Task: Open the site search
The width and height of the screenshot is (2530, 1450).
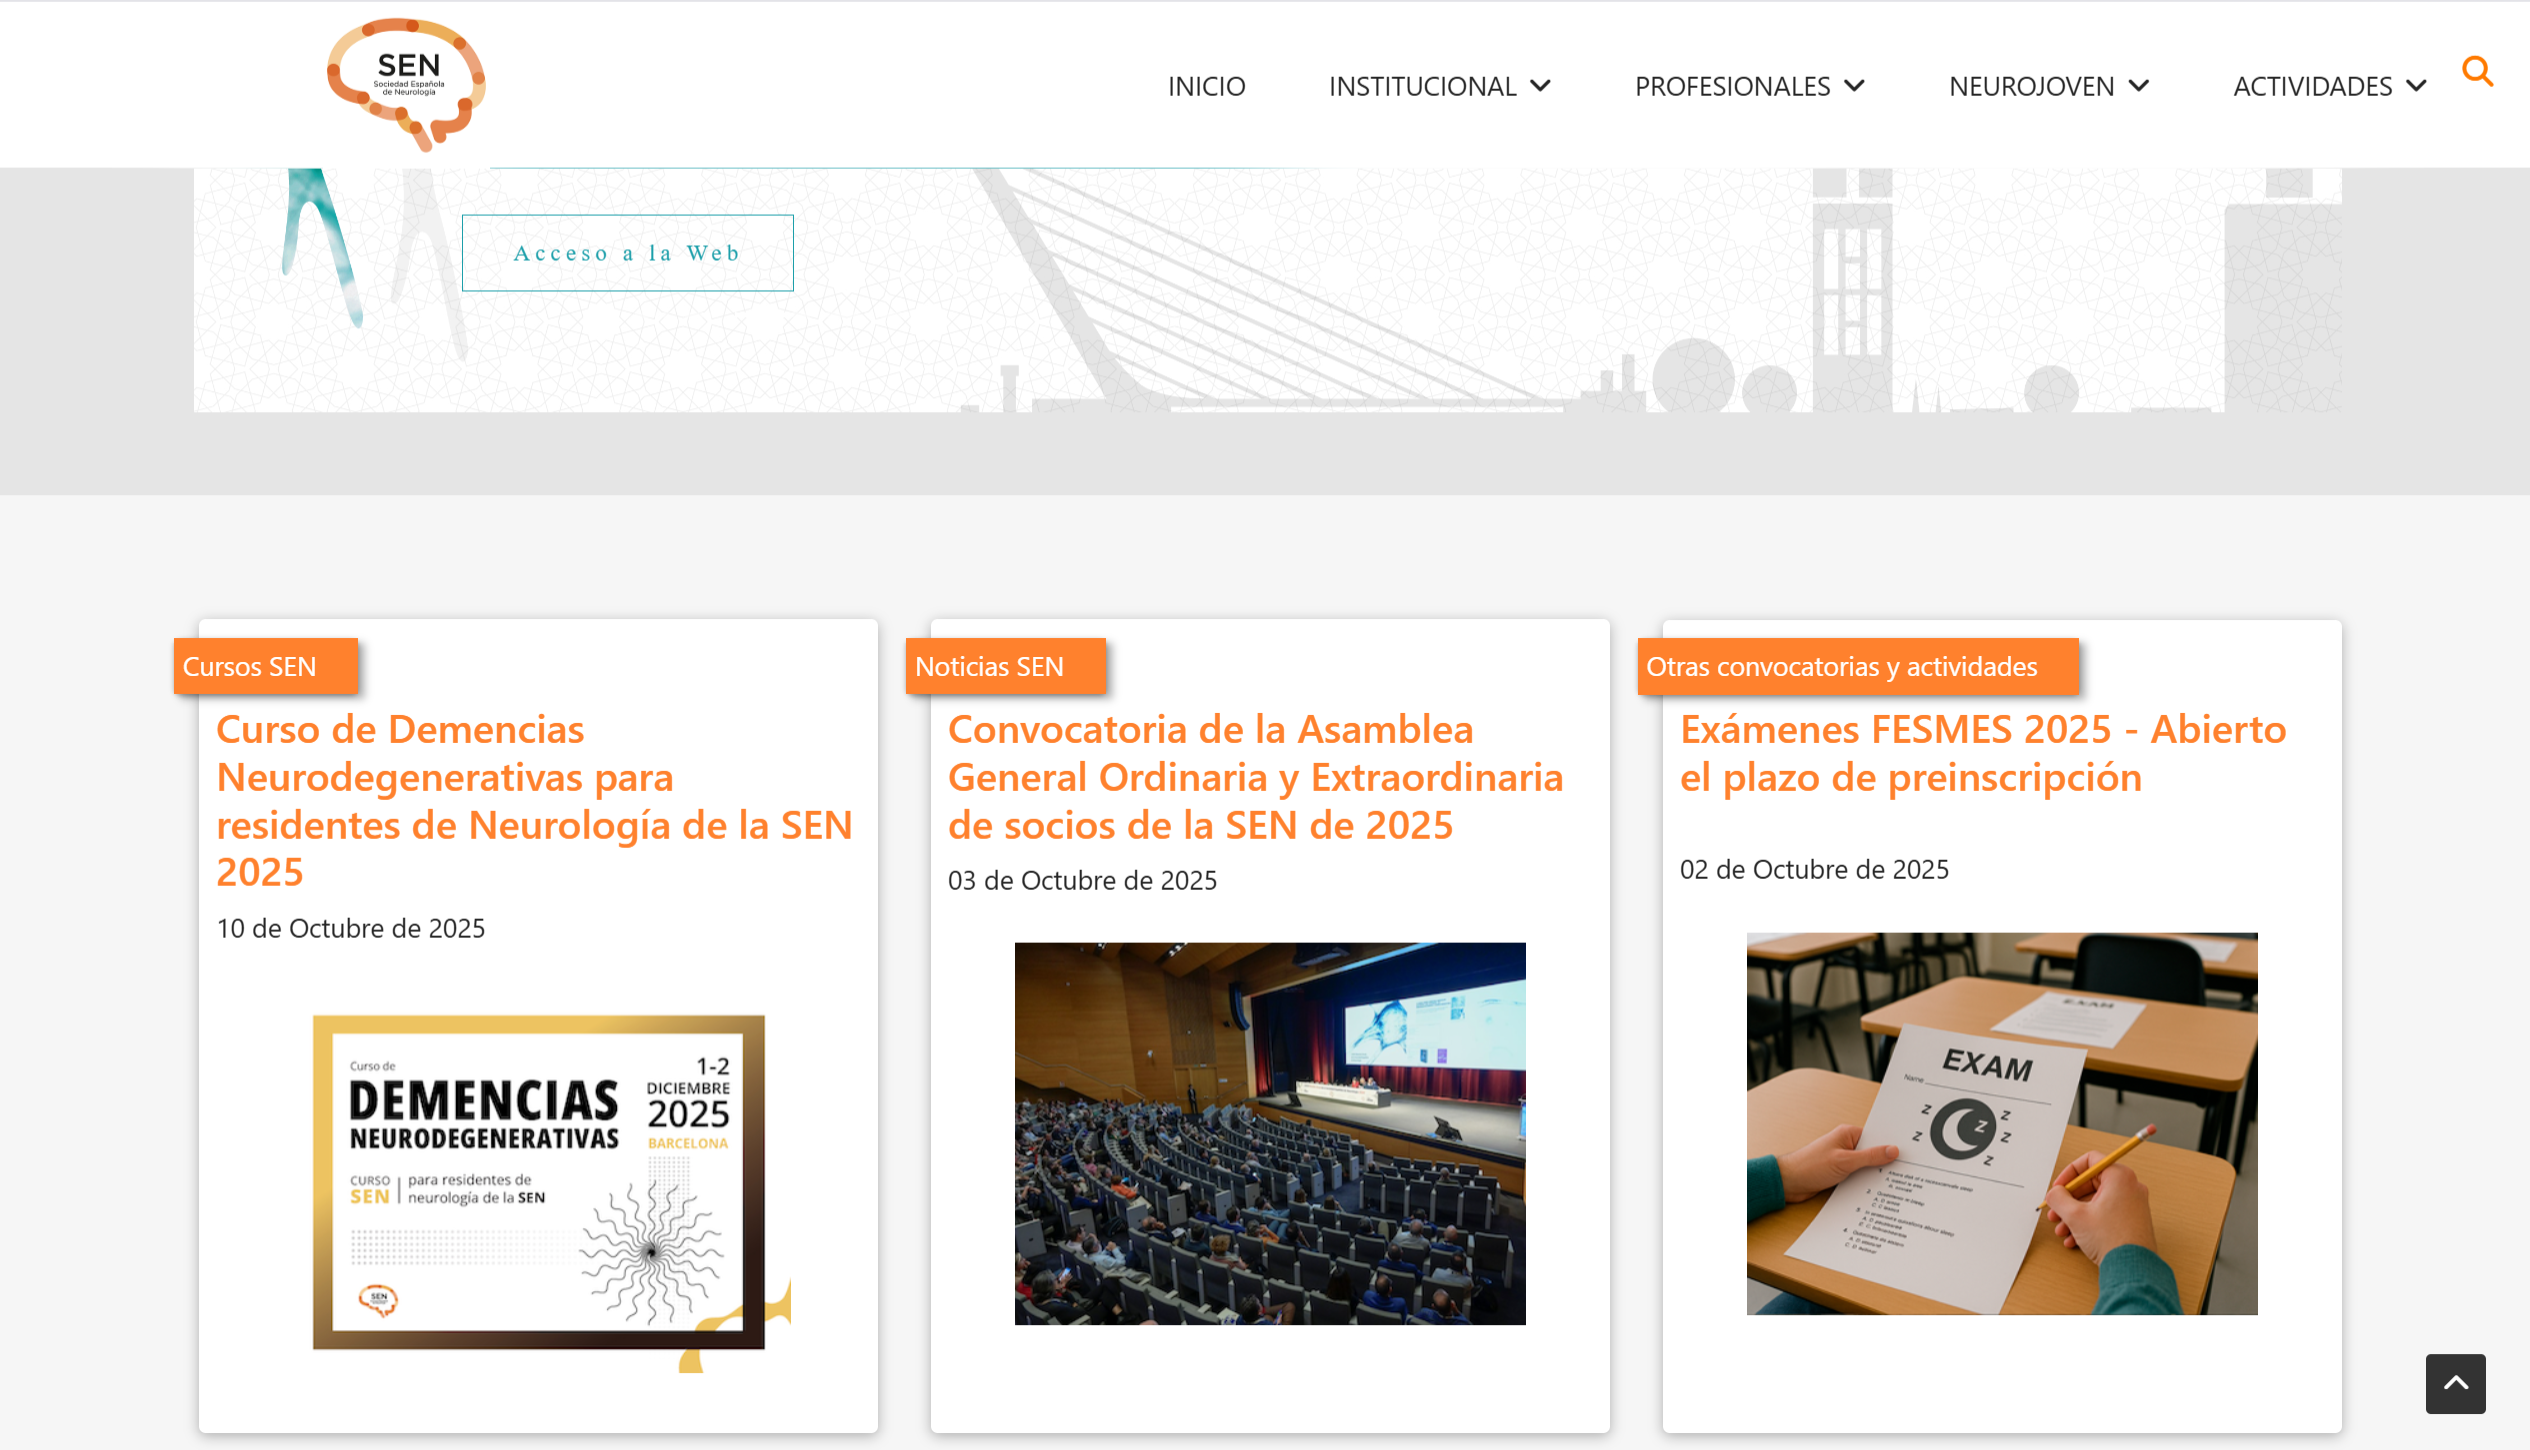Action: tap(2478, 71)
